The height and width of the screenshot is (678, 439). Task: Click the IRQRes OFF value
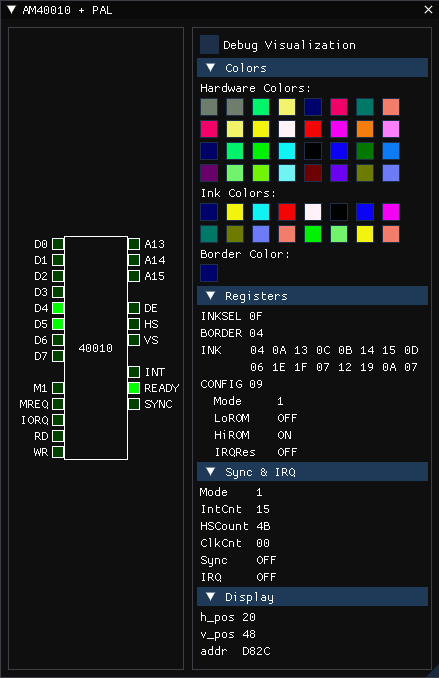tap(287, 452)
